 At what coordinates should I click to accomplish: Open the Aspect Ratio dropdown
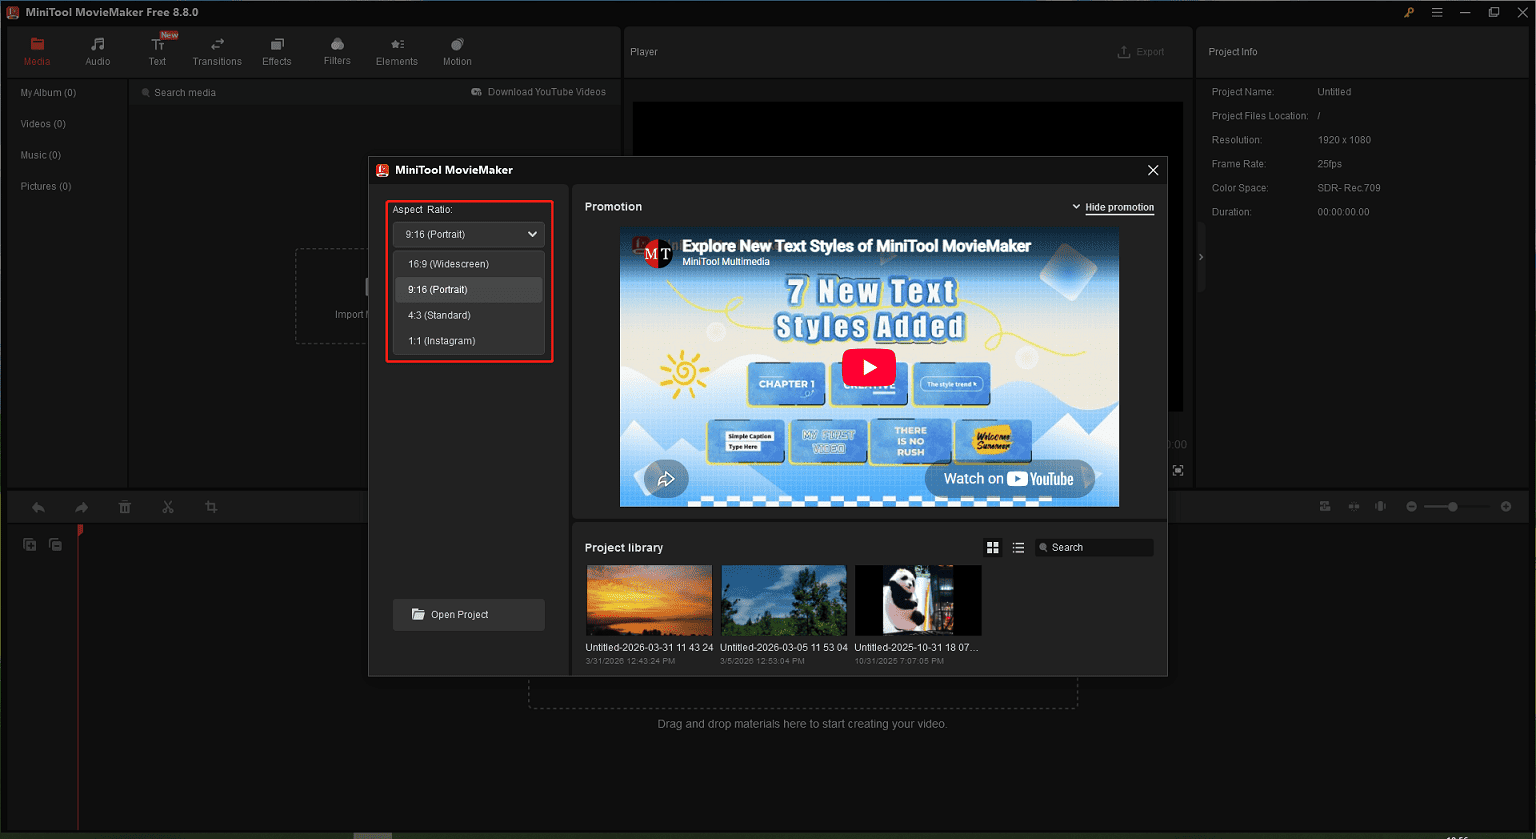click(x=469, y=234)
